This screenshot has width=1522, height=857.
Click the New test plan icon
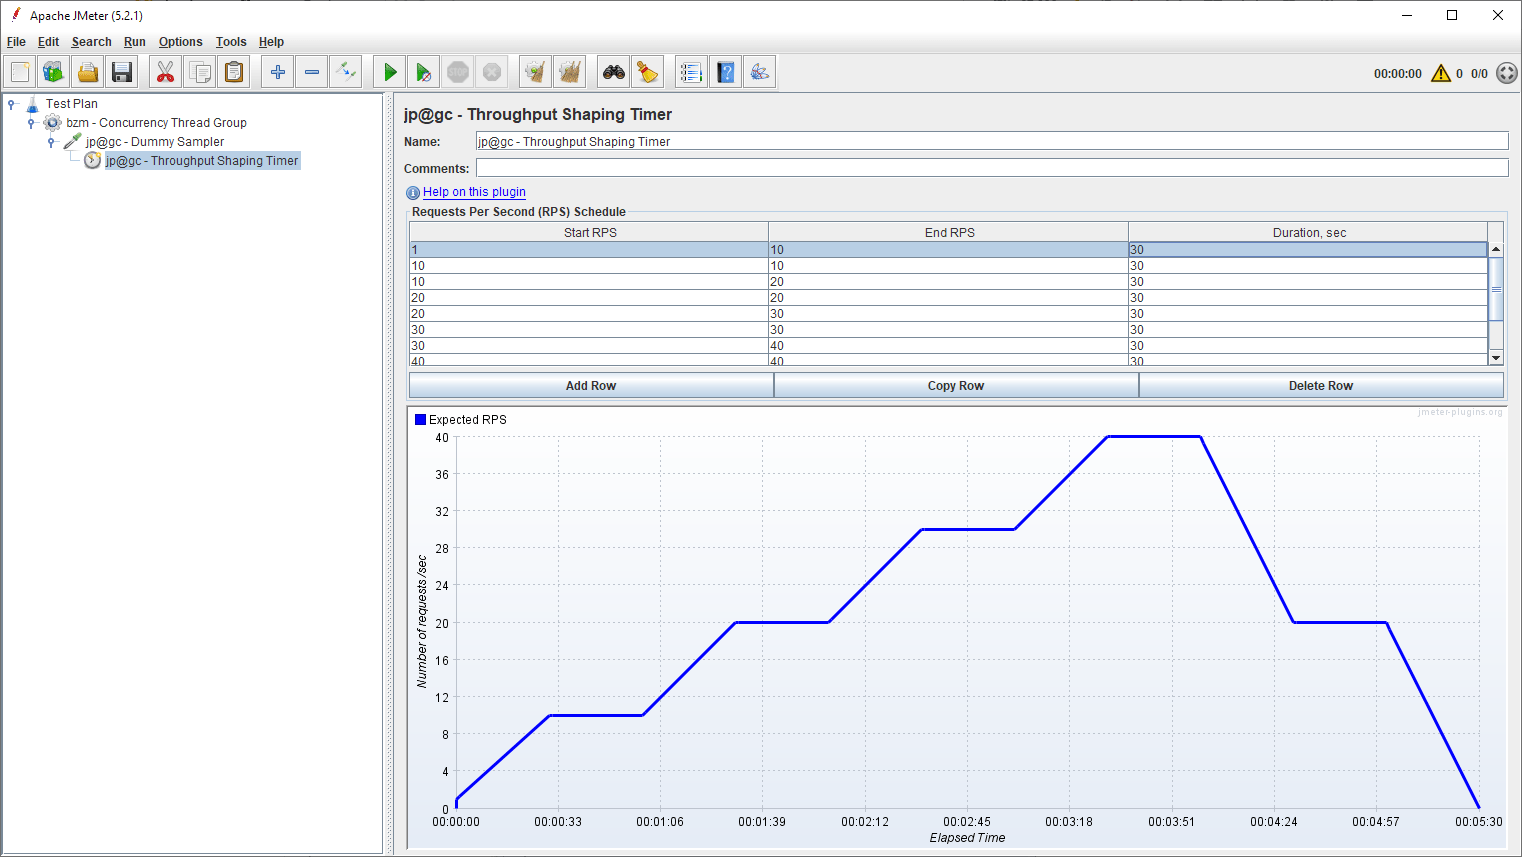click(x=20, y=72)
